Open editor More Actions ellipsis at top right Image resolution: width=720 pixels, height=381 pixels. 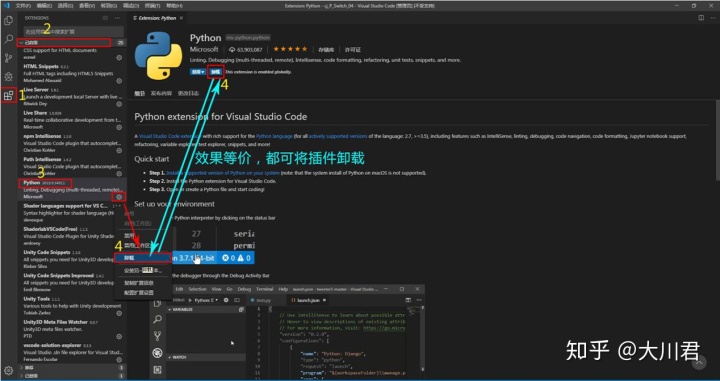(712, 18)
